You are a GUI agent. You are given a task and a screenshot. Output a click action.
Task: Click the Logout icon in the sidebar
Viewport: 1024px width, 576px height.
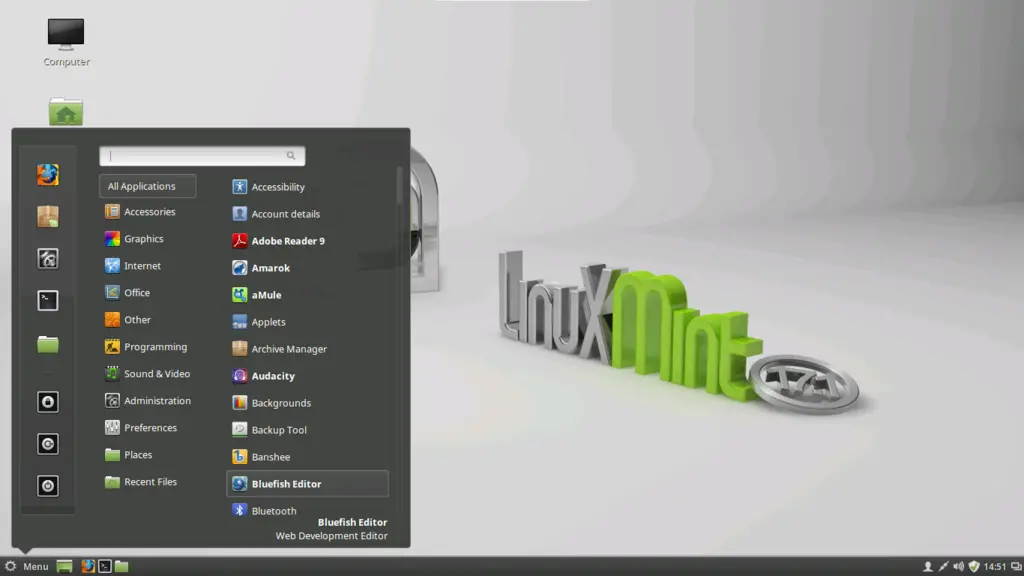[48, 444]
